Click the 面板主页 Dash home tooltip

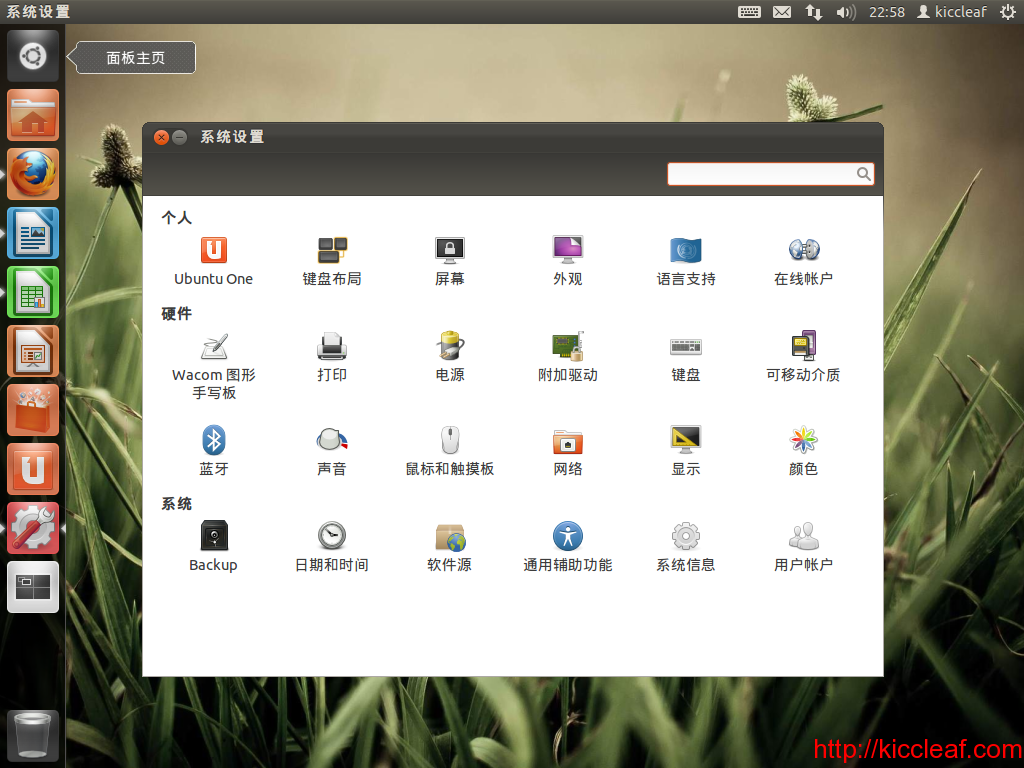[x=135, y=57]
